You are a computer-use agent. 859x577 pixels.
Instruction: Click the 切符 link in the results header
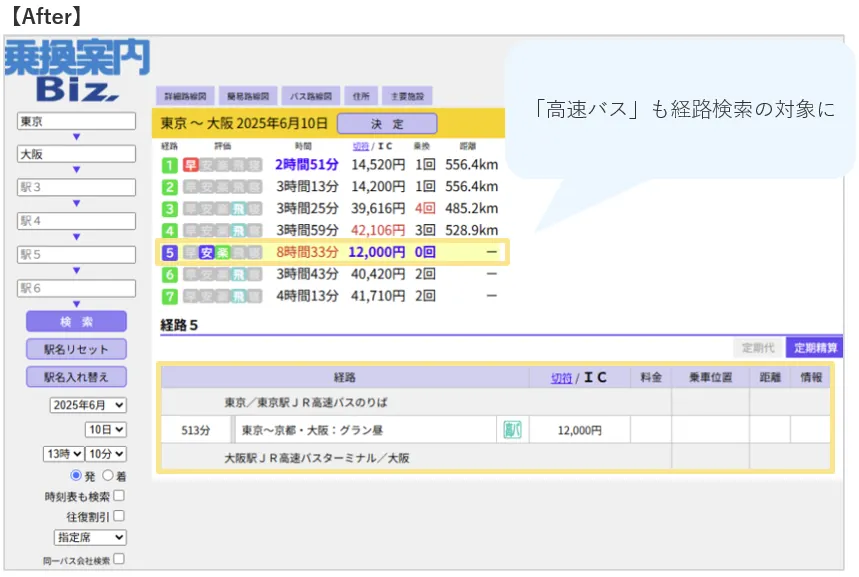(360, 145)
